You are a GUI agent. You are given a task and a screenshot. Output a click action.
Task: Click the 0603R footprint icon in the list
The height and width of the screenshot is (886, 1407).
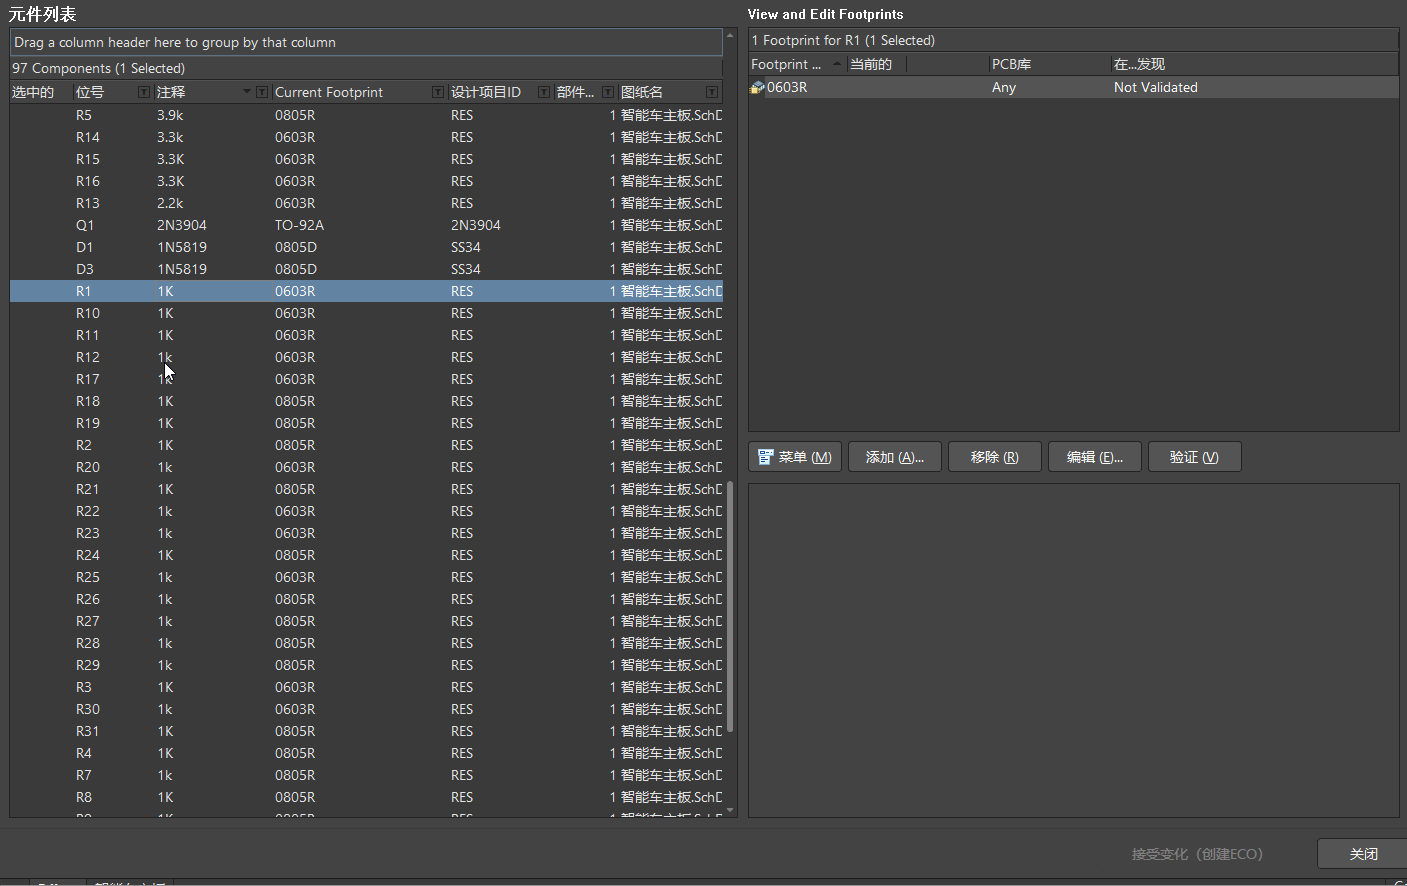click(758, 88)
